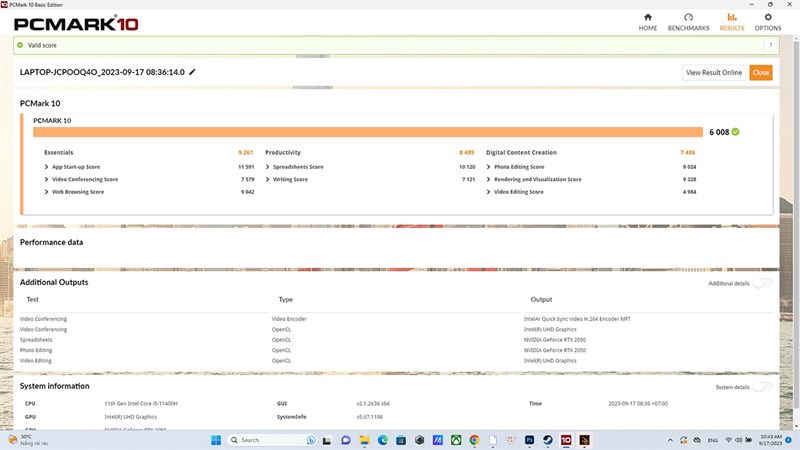
Task: Open Xbox app from taskbar
Action: (x=456, y=440)
